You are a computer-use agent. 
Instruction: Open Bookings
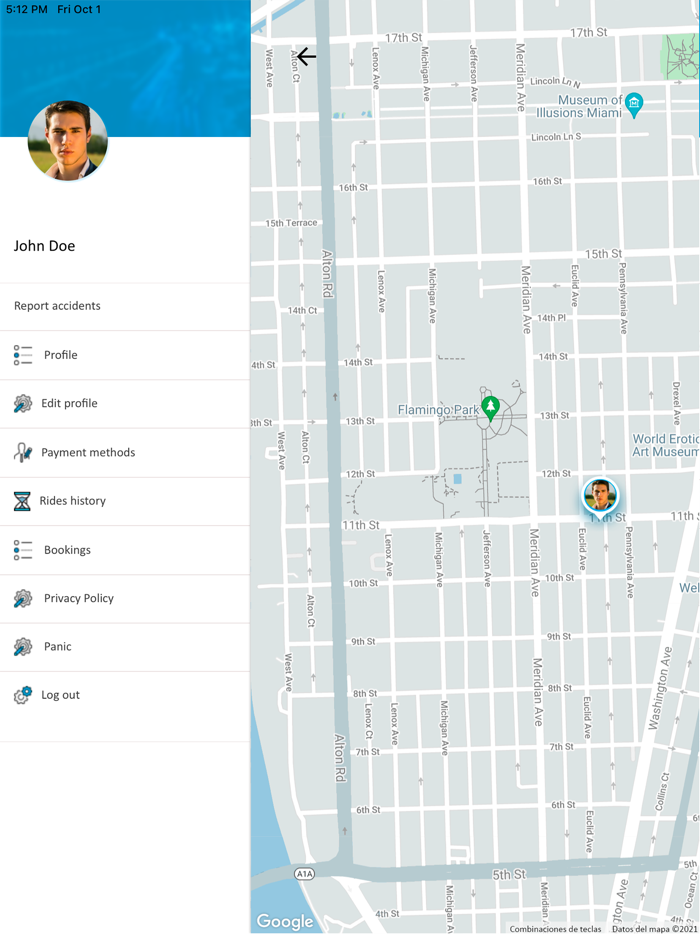(125, 550)
